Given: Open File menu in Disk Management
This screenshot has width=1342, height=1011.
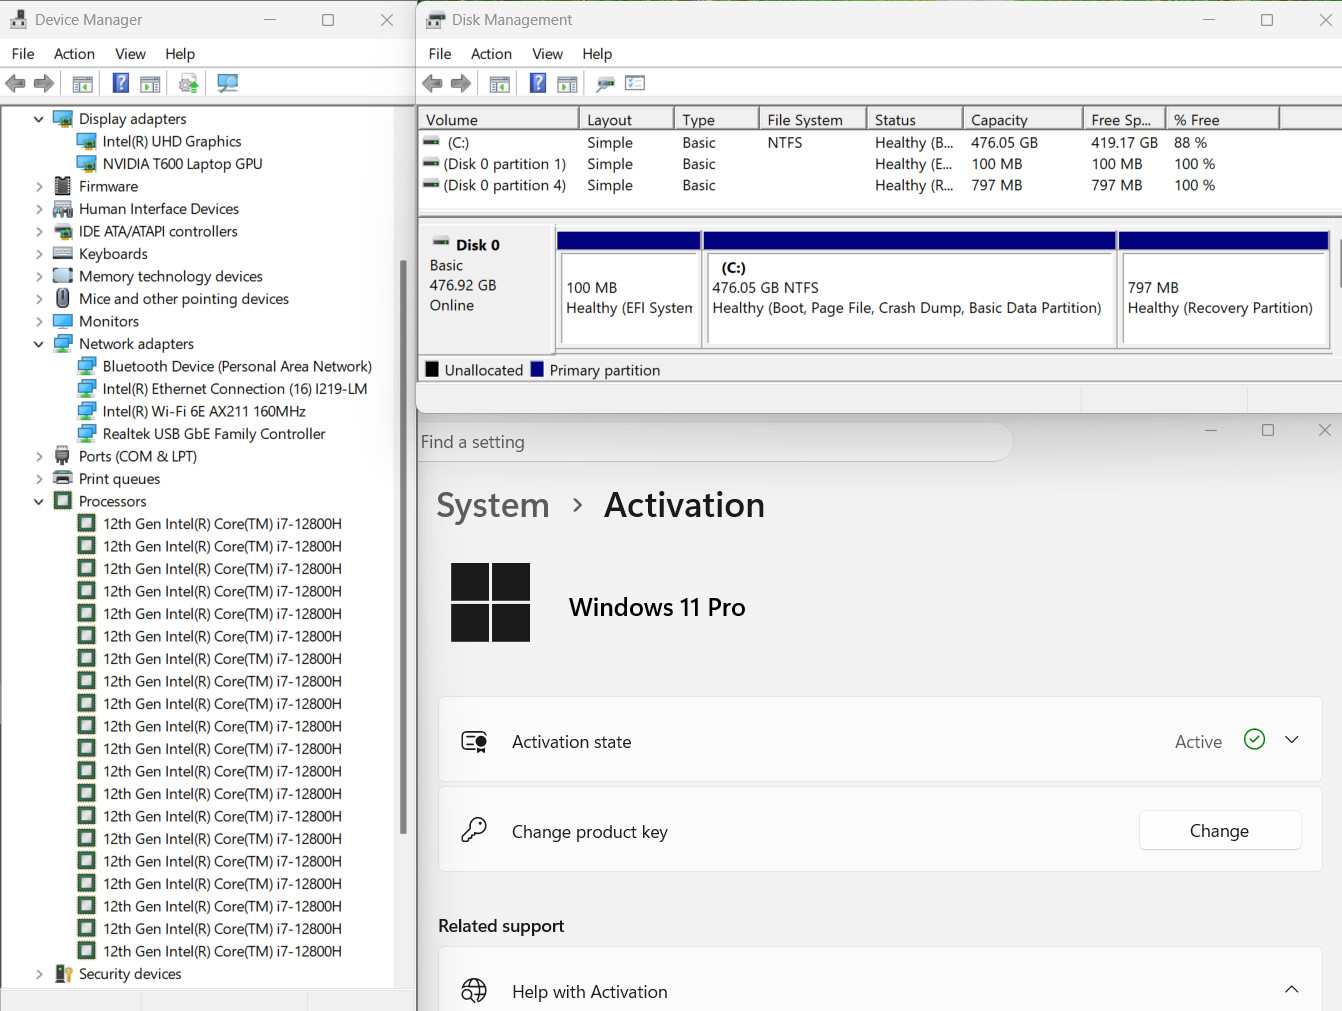Looking at the screenshot, I should pos(440,54).
